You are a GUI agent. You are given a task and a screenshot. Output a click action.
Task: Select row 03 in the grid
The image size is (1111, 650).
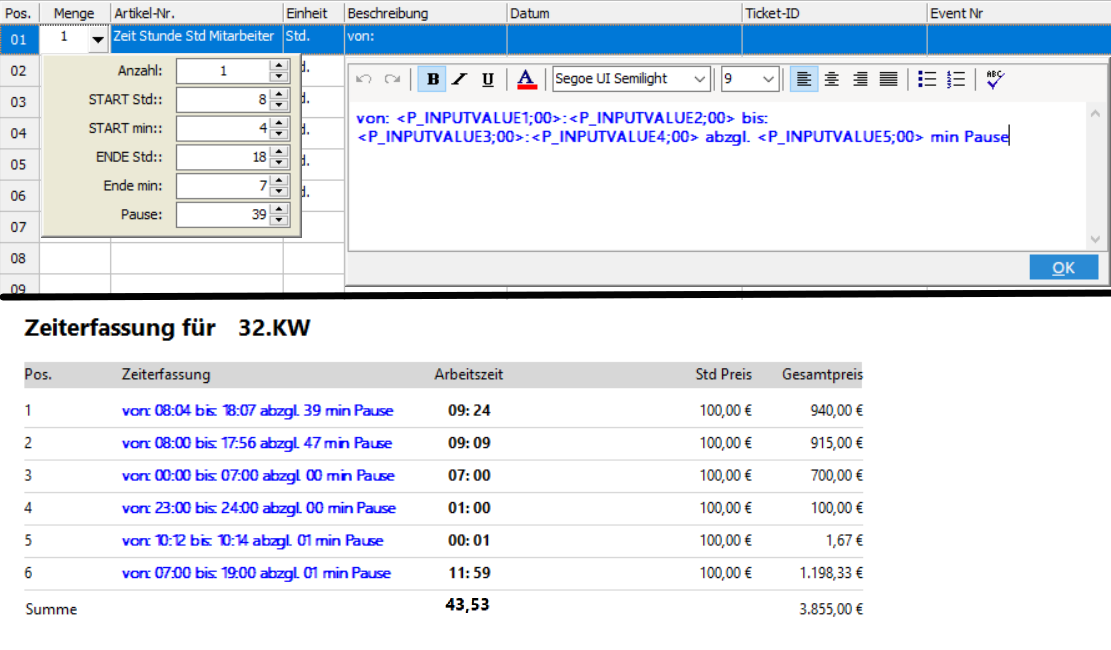pyautogui.click(x=18, y=102)
